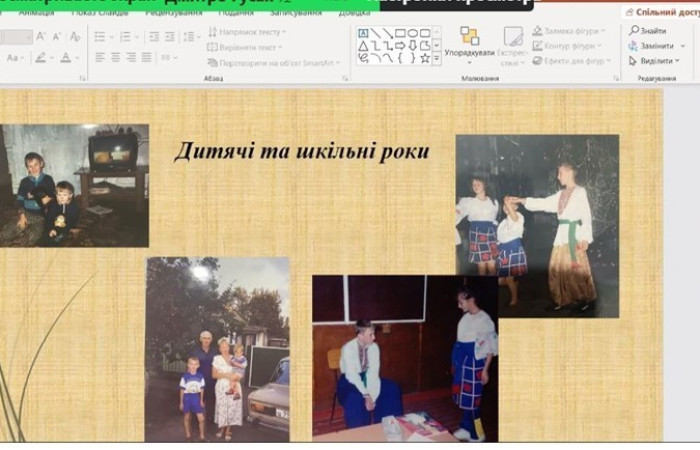Screen dimensions: 700x450
Task: Select photo of two boys by the TV
Action: [x=74, y=185]
